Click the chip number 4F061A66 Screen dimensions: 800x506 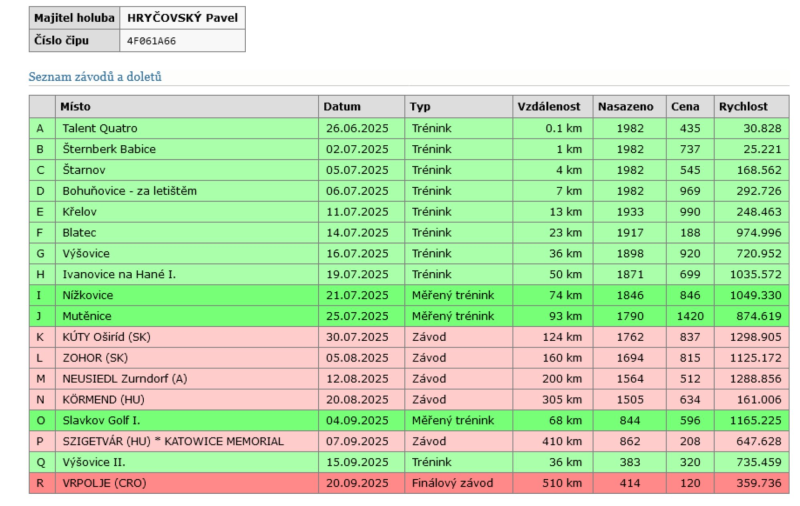tap(152, 41)
